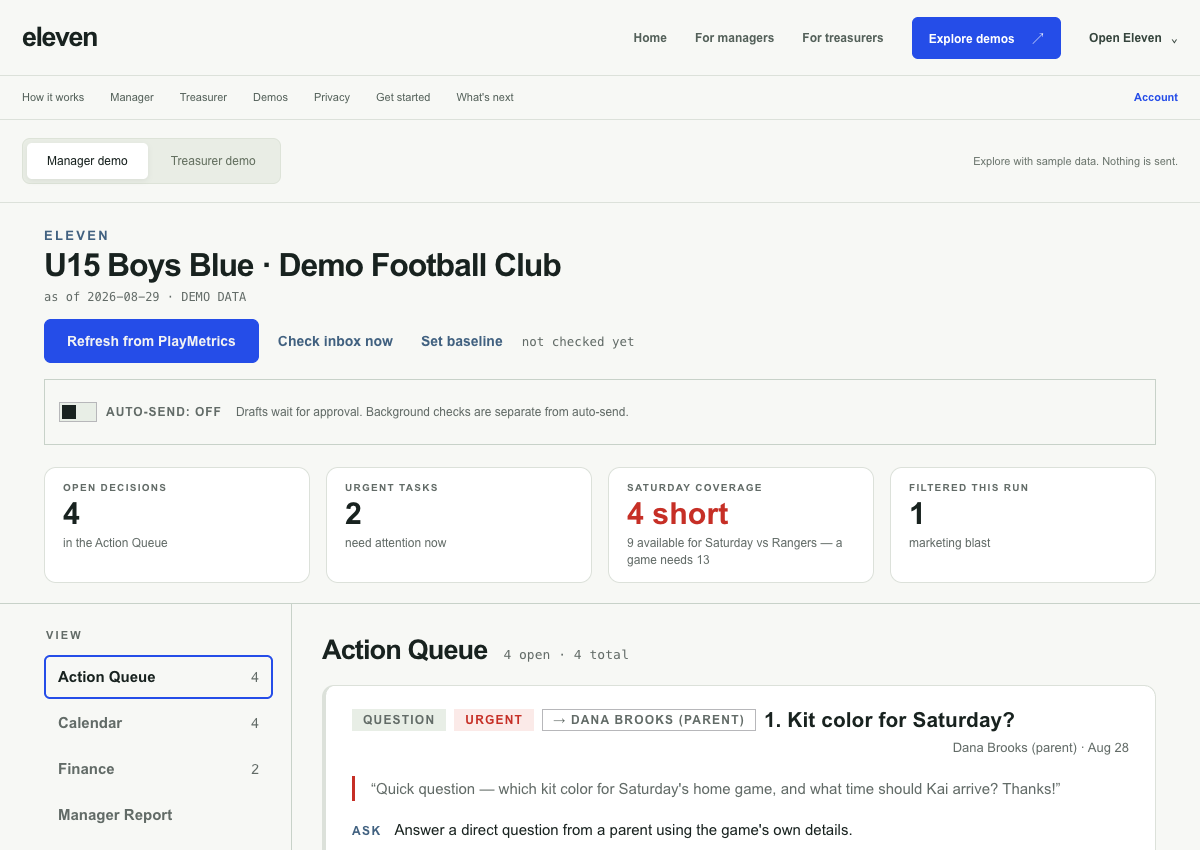Click the quoted parent message text
Screen dimensions: 1200x850
[715, 789]
